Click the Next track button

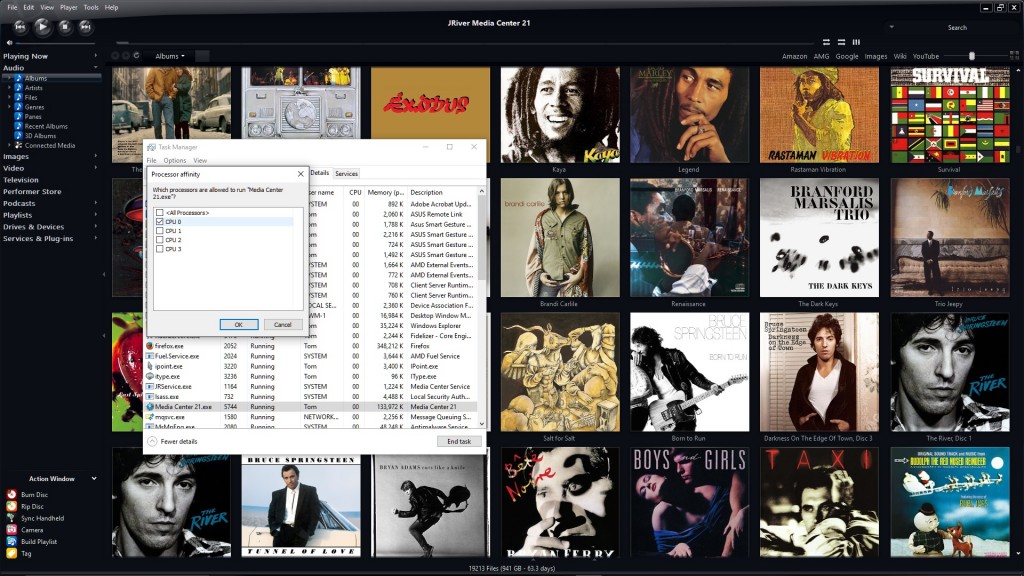pyautogui.click(x=86, y=27)
